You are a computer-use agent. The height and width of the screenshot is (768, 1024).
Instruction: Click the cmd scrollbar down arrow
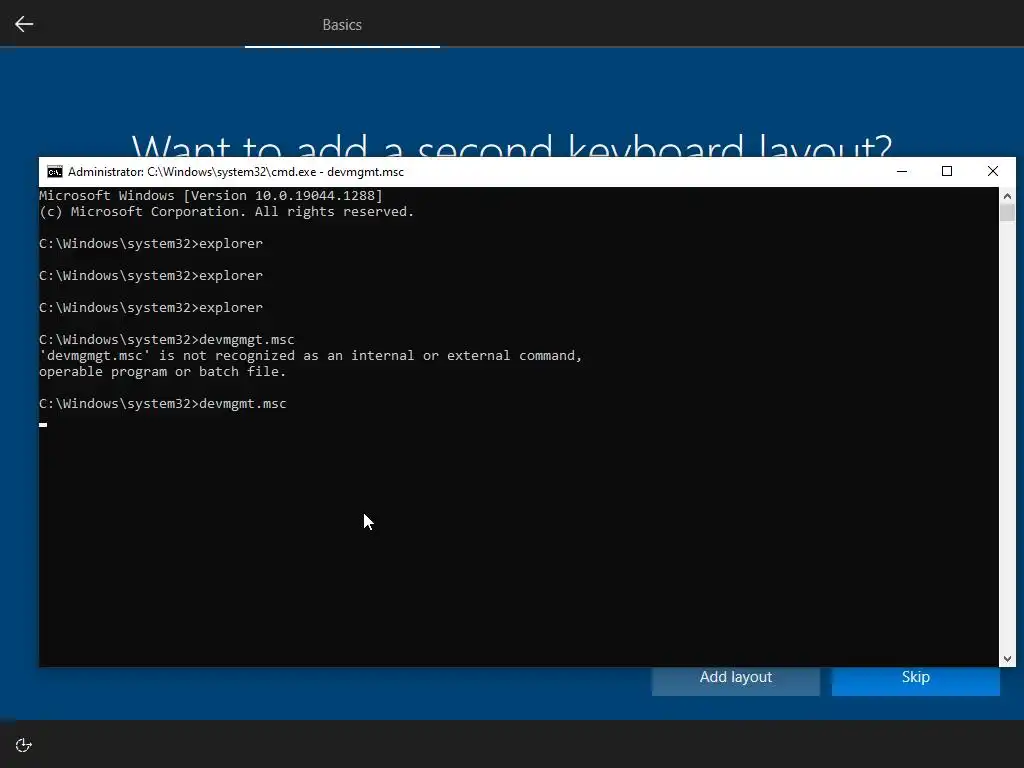click(1007, 659)
